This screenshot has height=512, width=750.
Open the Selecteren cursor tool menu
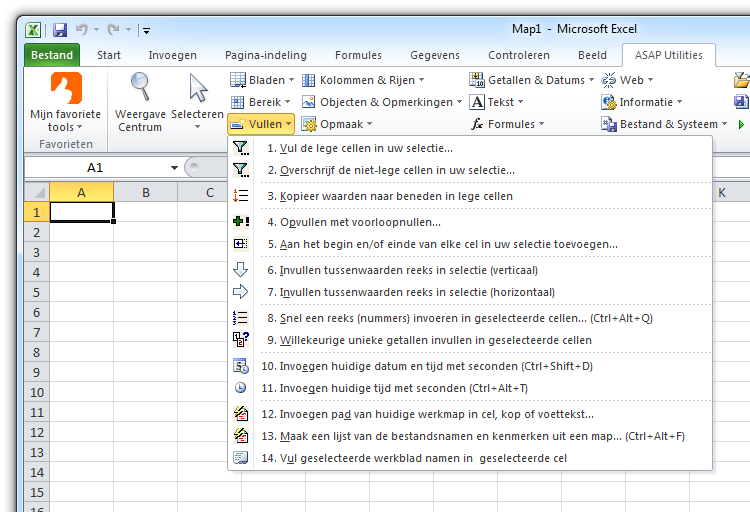pos(198,102)
